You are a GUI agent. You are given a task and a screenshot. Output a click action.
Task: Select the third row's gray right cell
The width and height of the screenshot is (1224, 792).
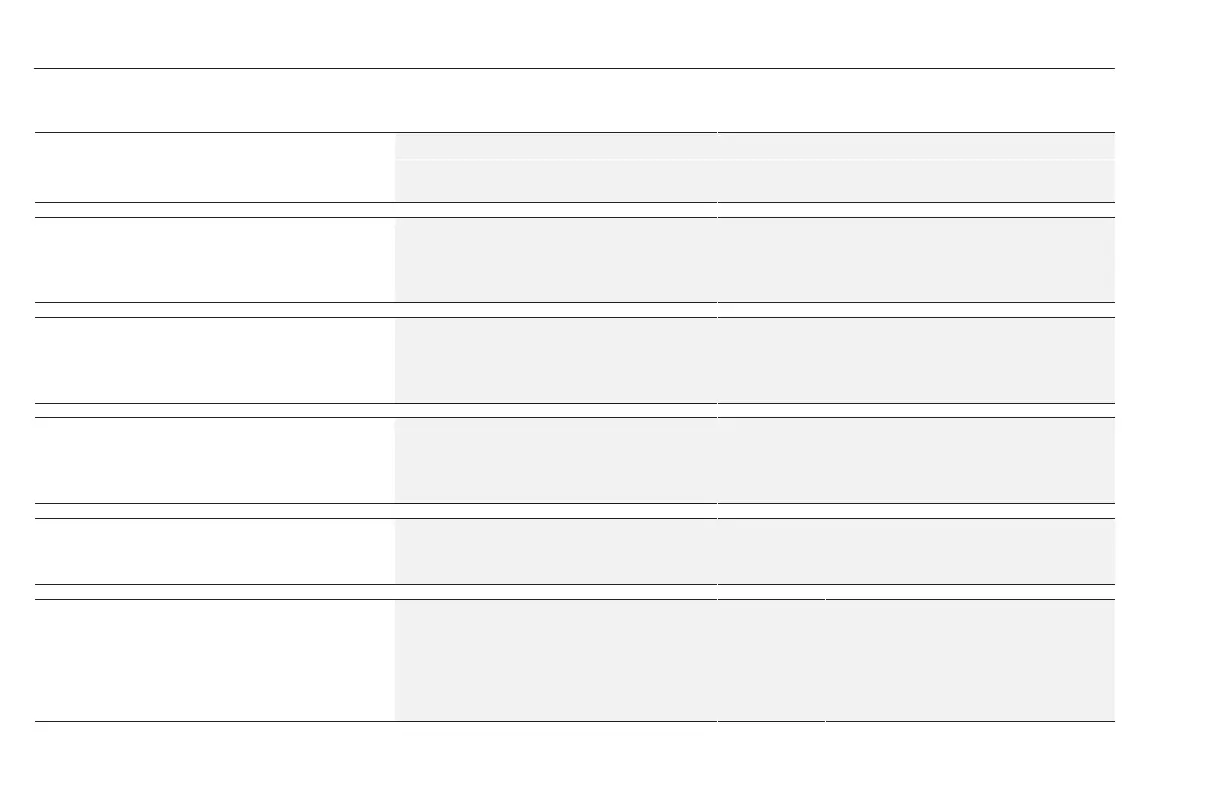[x=916, y=360]
